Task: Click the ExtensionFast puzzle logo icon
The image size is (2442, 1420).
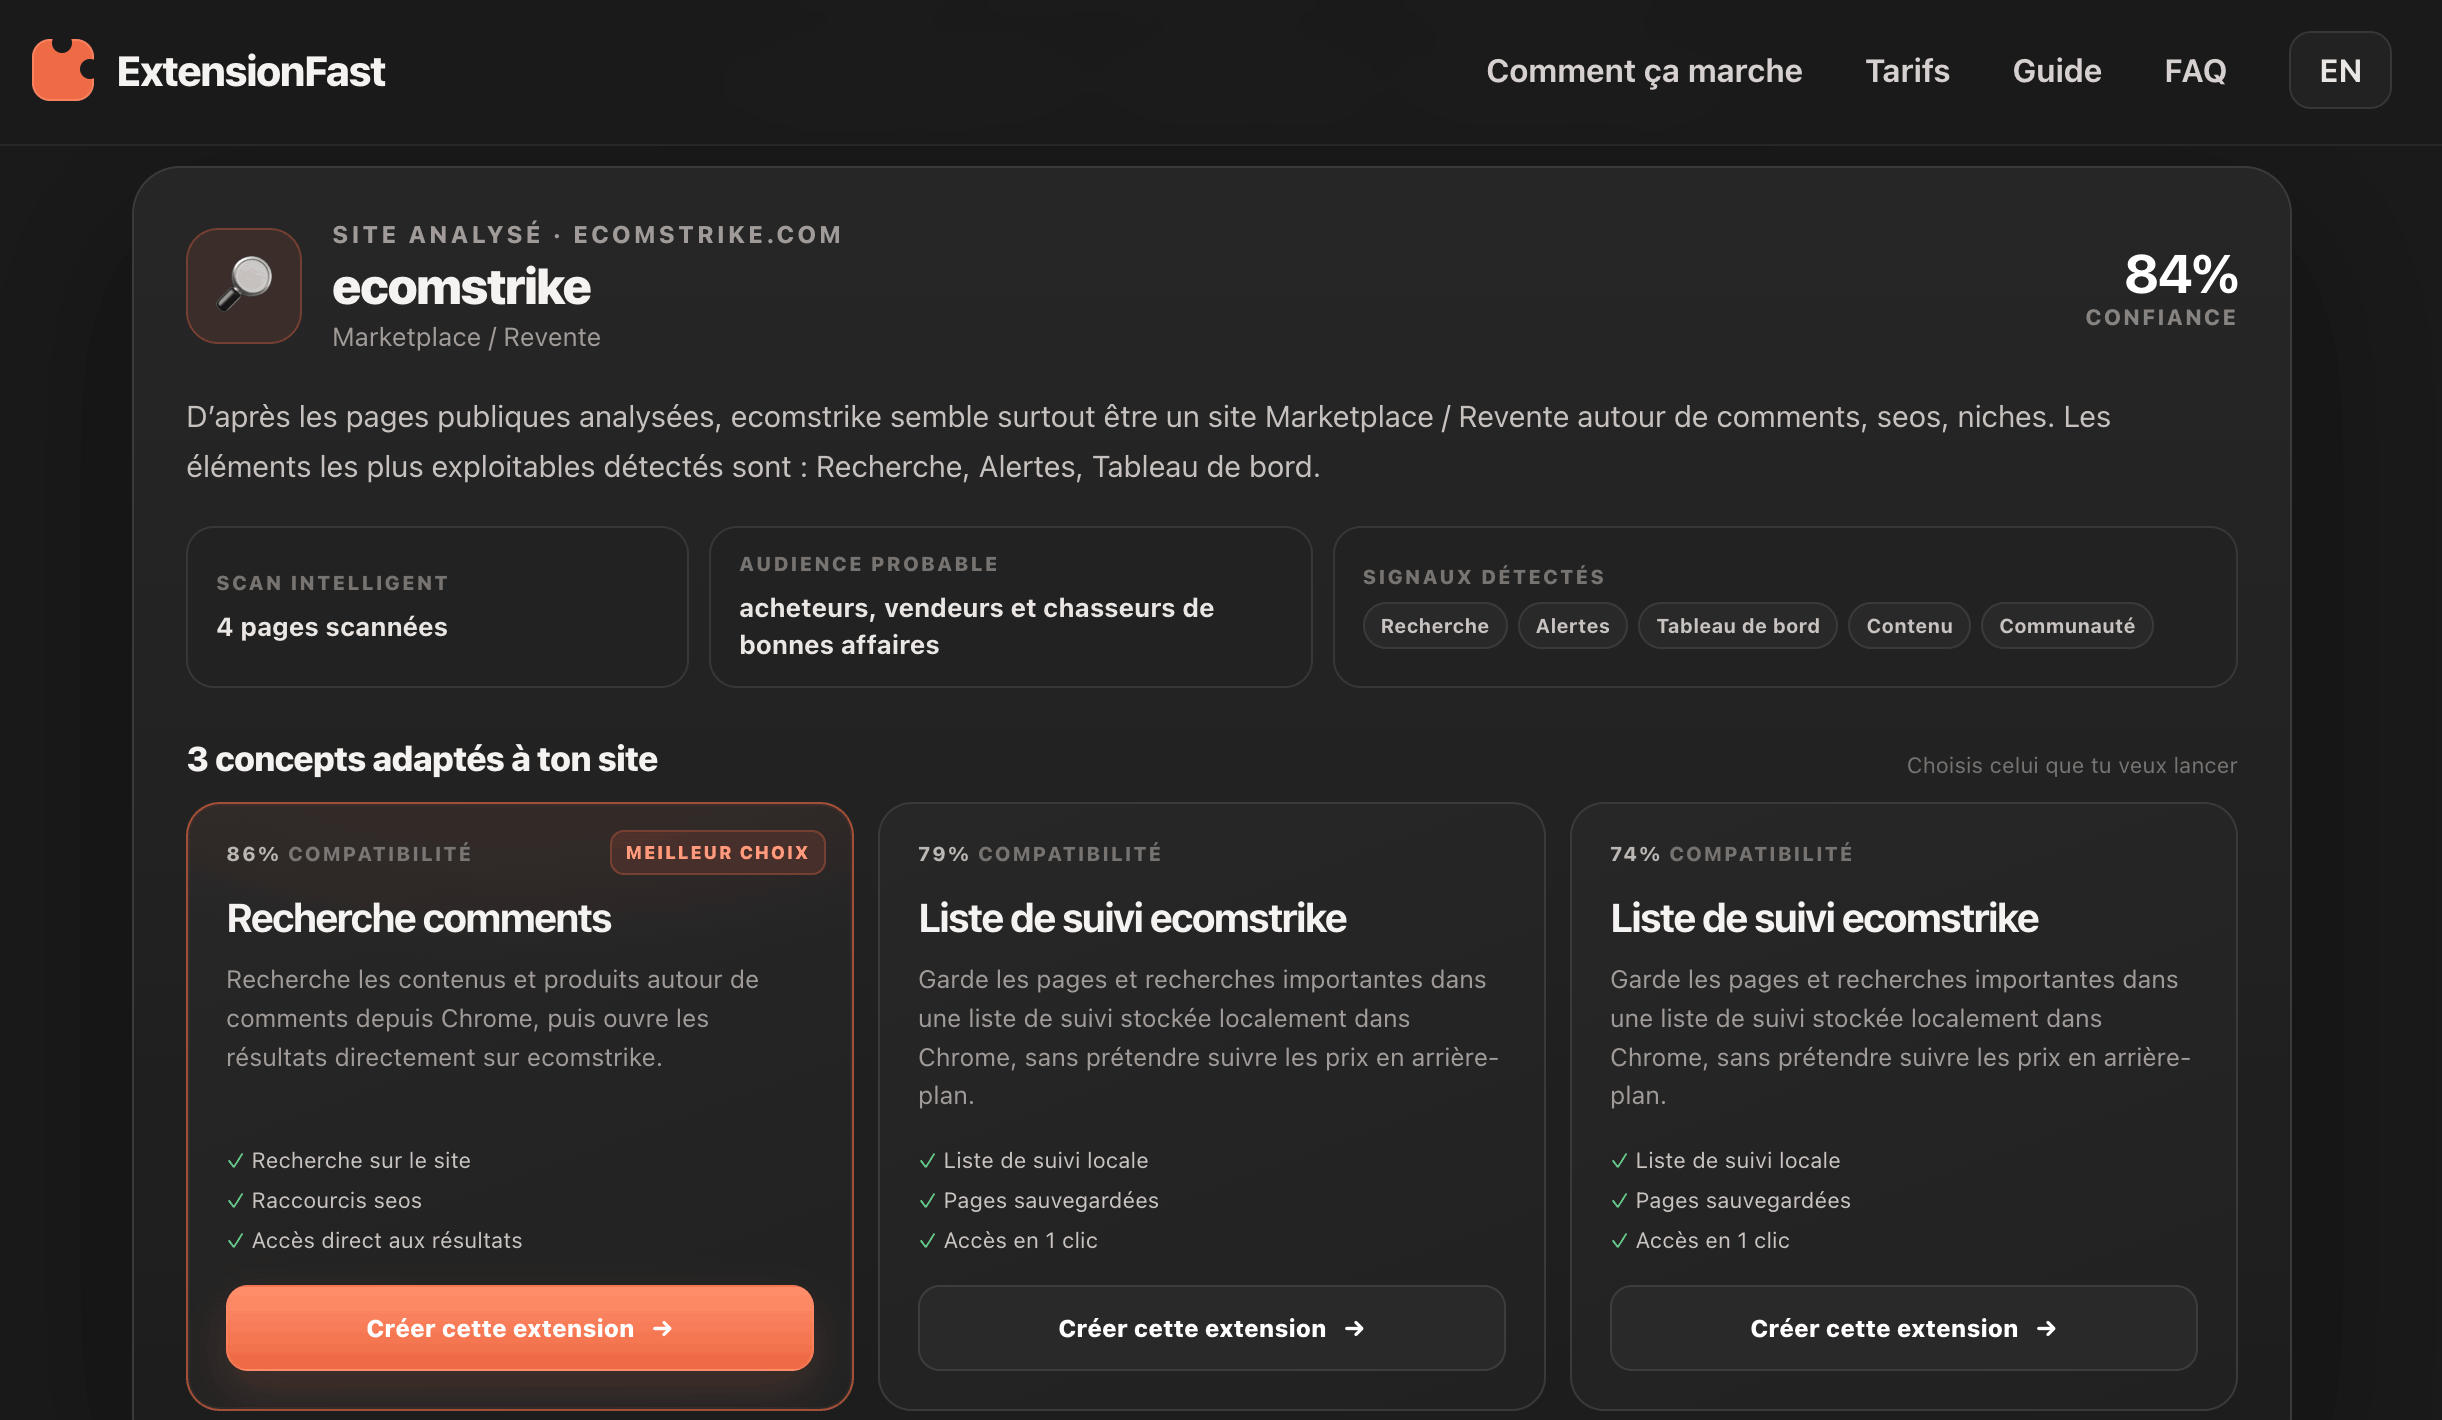Action: [x=63, y=70]
